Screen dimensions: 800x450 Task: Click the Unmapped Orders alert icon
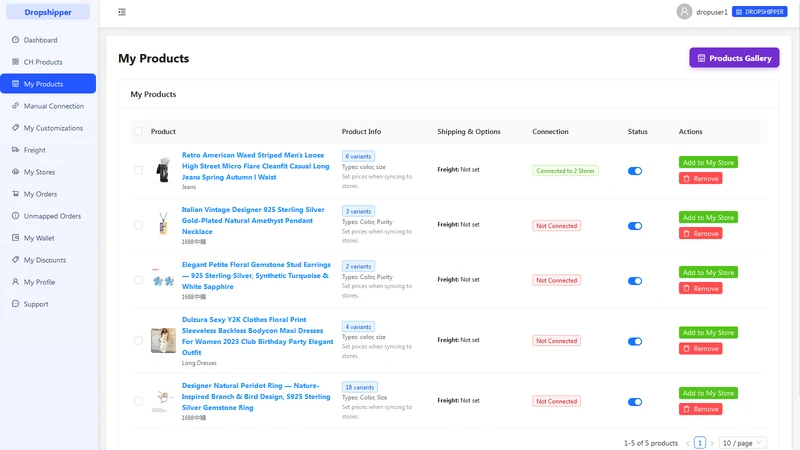coord(15,216)
